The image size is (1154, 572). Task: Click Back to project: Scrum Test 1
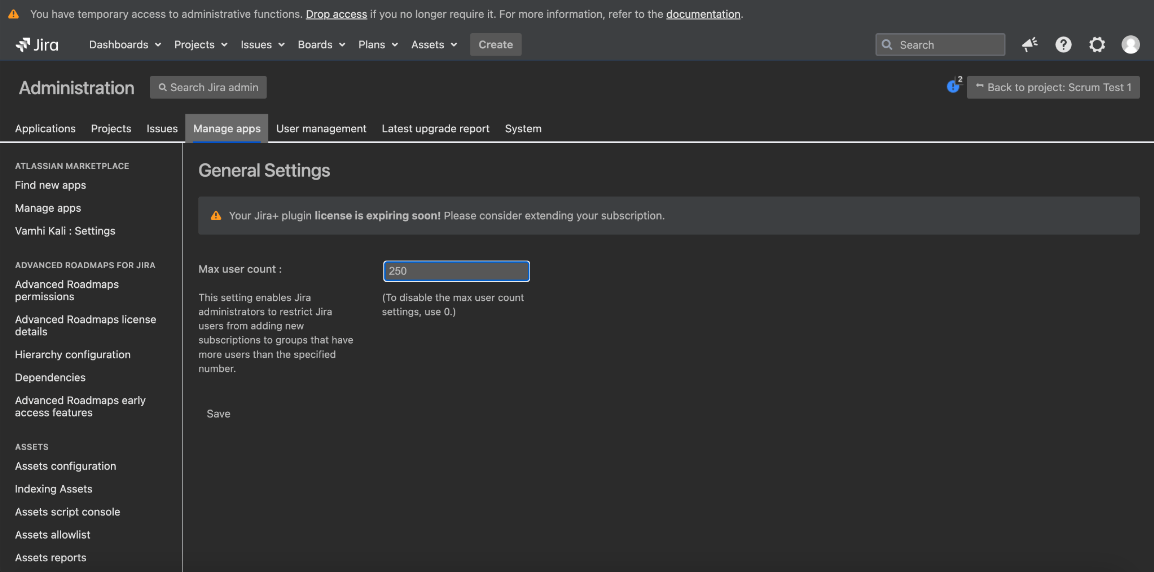click(1053, 87)
